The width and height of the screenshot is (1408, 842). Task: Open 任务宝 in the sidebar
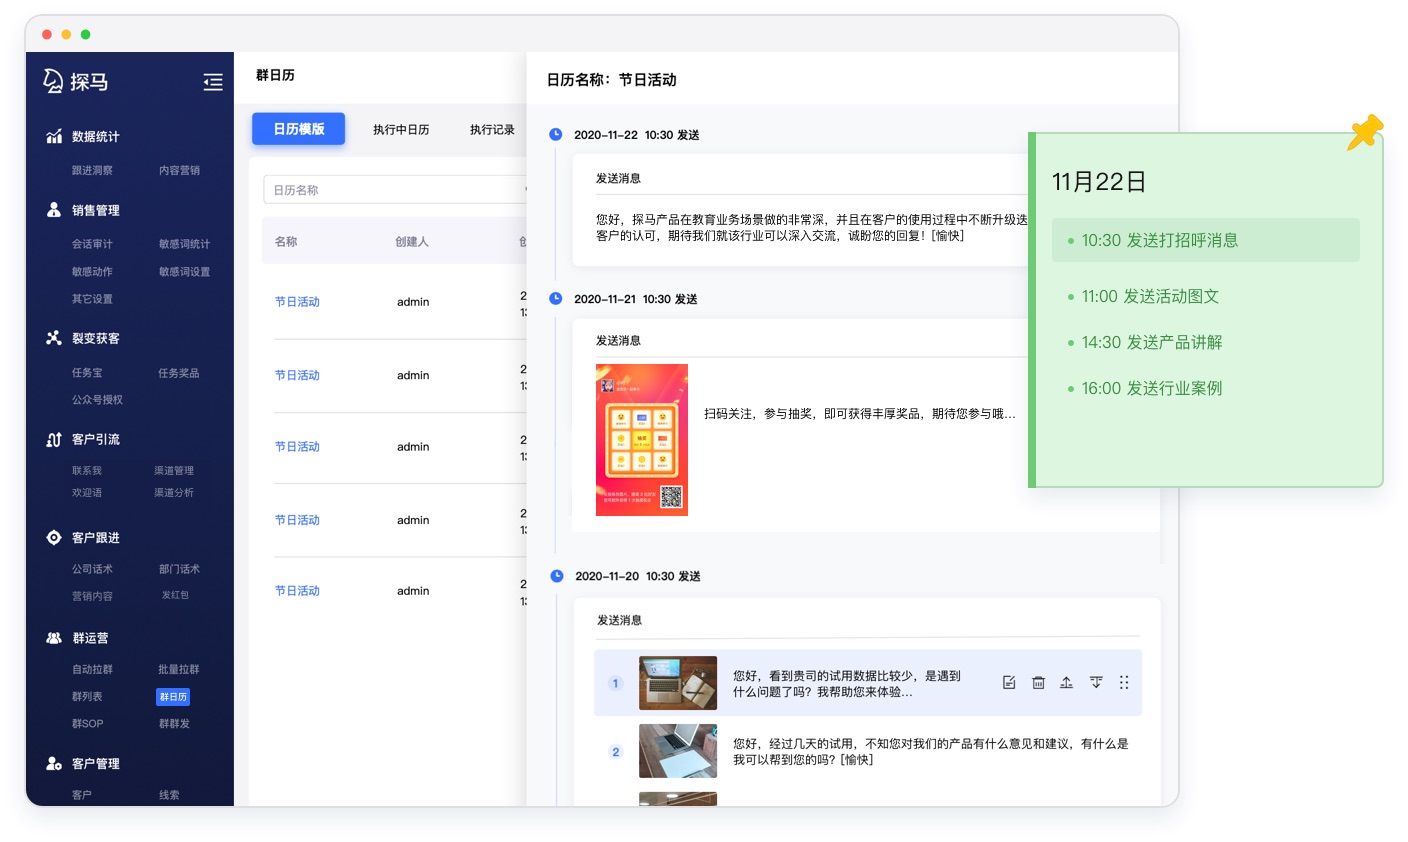pos(87,373)
